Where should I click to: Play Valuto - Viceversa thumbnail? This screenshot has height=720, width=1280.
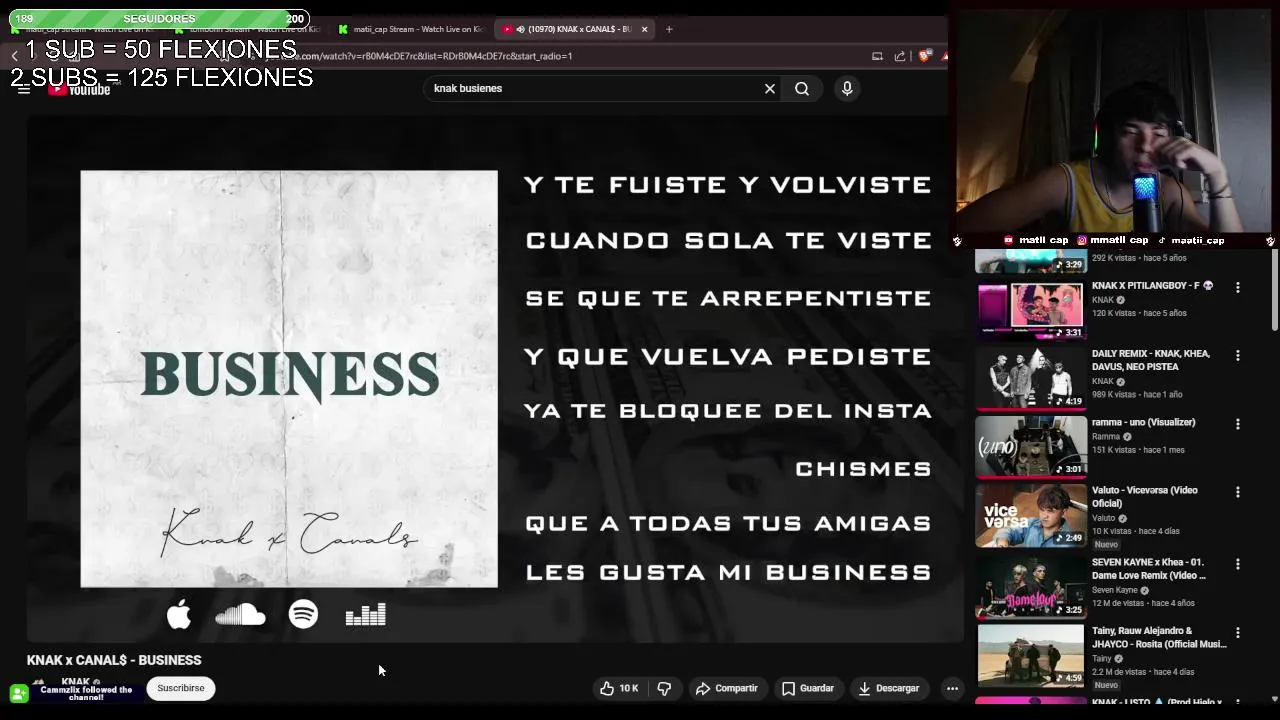1031,516
